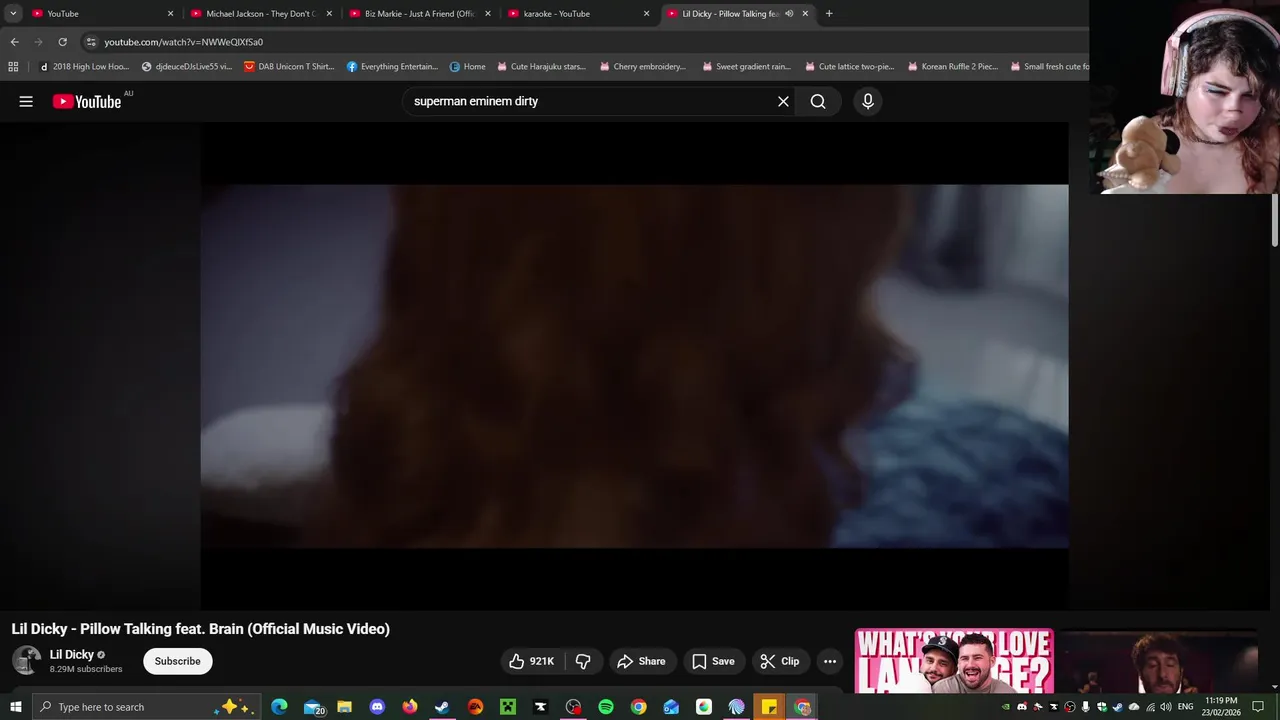Open Sticky Notes from the taskbar

769,707
